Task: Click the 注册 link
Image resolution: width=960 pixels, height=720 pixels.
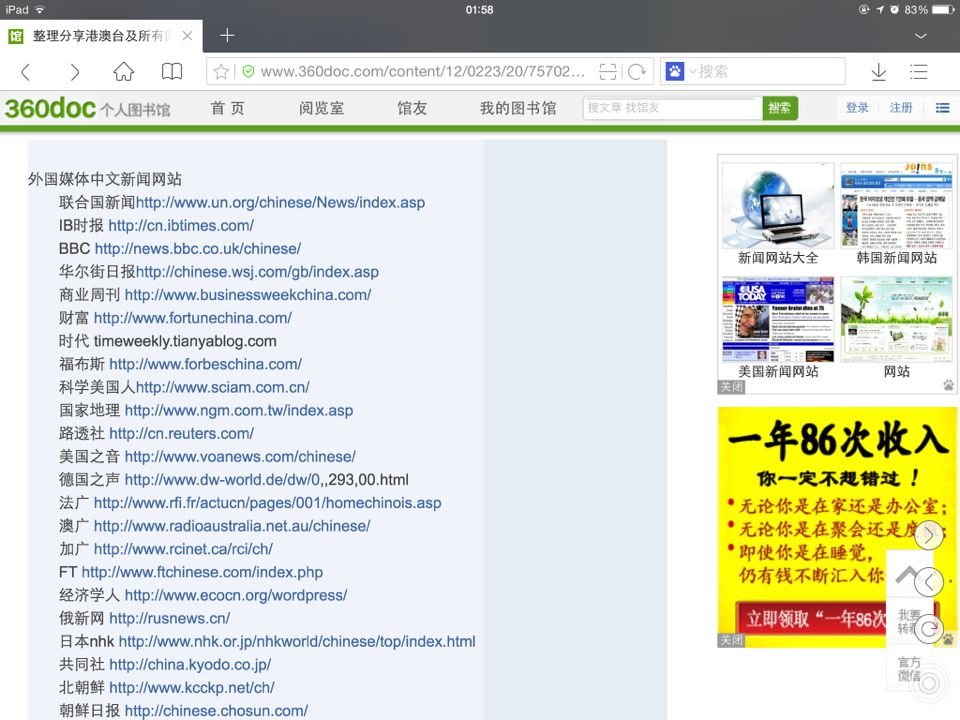Action: coord(901,108)
